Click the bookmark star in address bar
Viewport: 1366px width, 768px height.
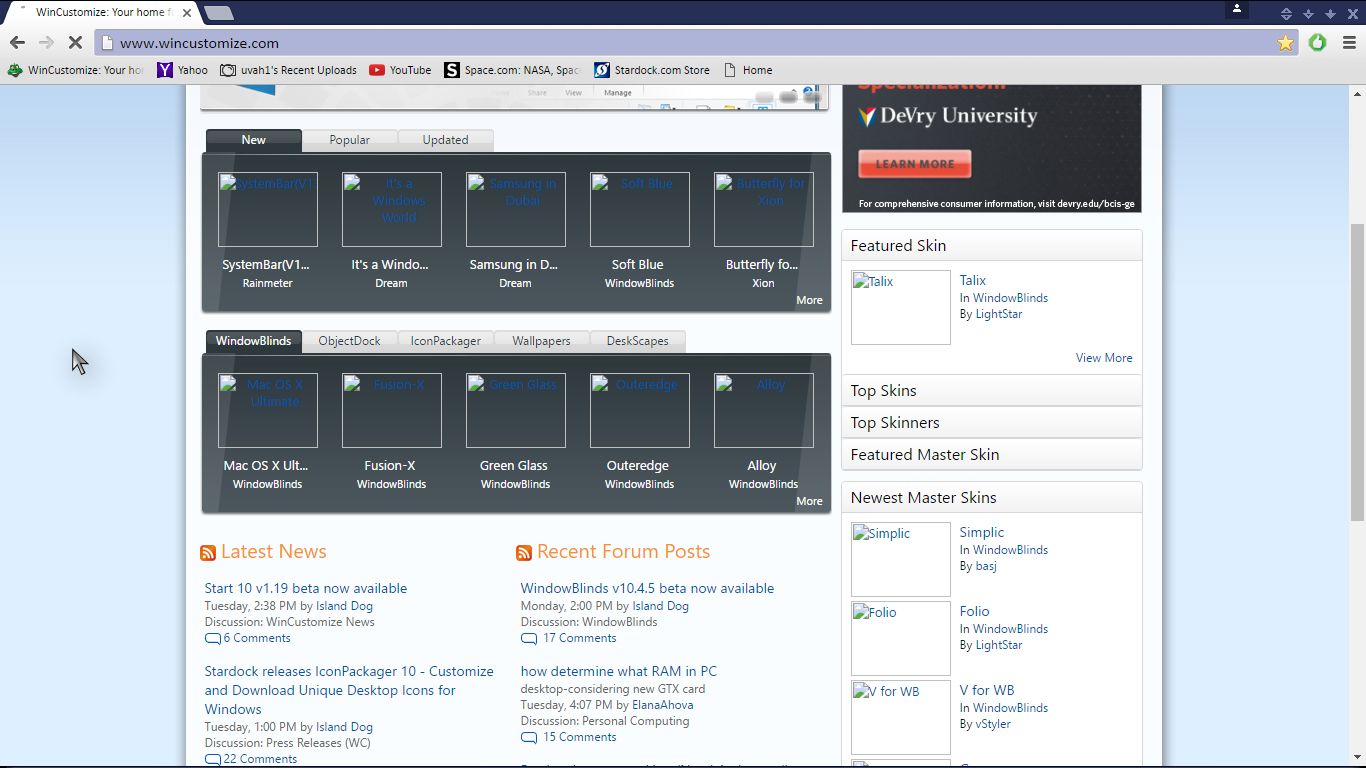1285,43
